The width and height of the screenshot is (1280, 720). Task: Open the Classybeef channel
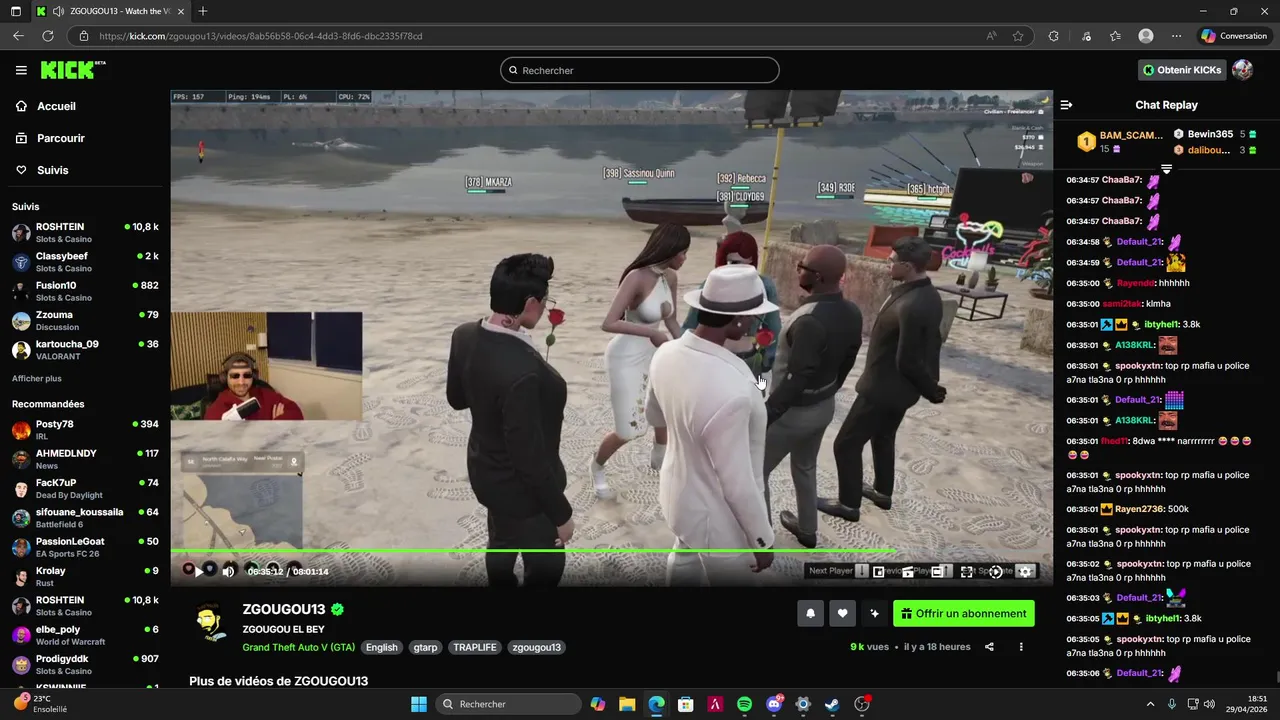[x=85, y=262]
